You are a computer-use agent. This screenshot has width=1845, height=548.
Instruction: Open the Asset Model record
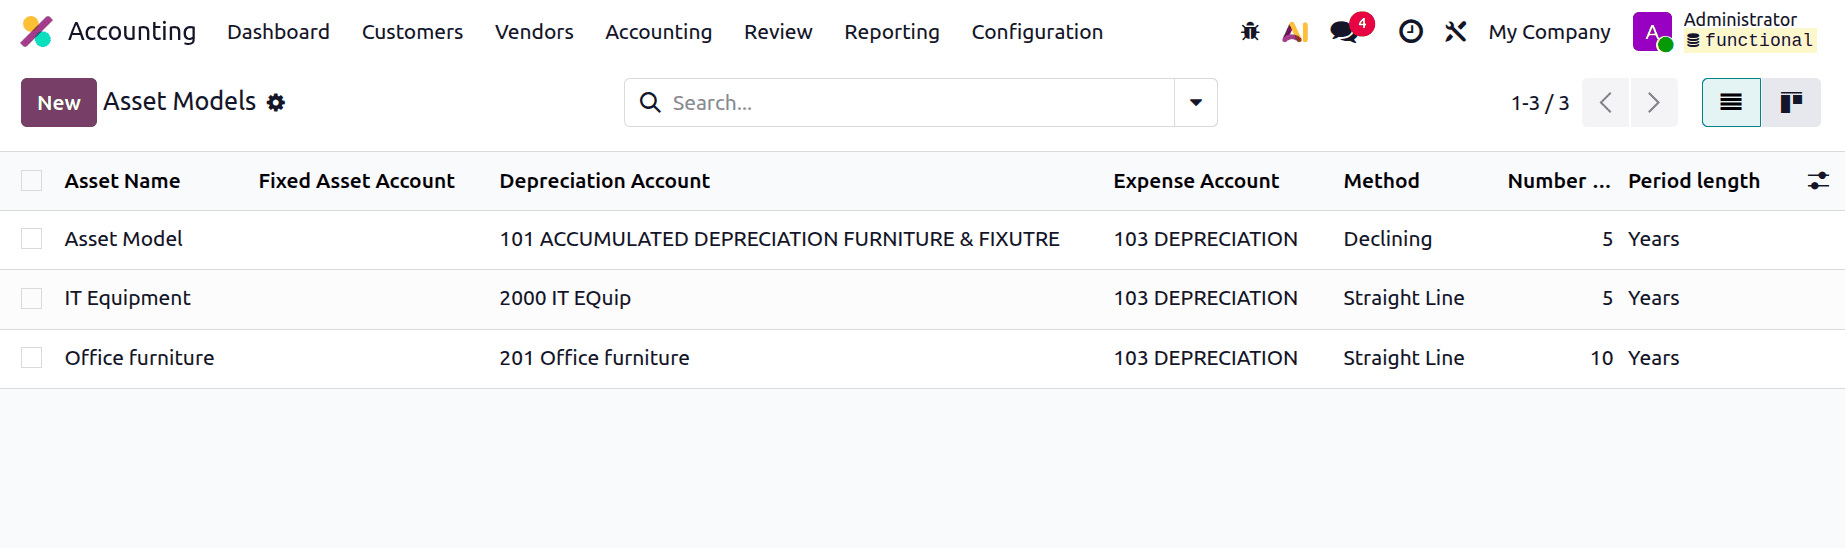pos(124,239)
